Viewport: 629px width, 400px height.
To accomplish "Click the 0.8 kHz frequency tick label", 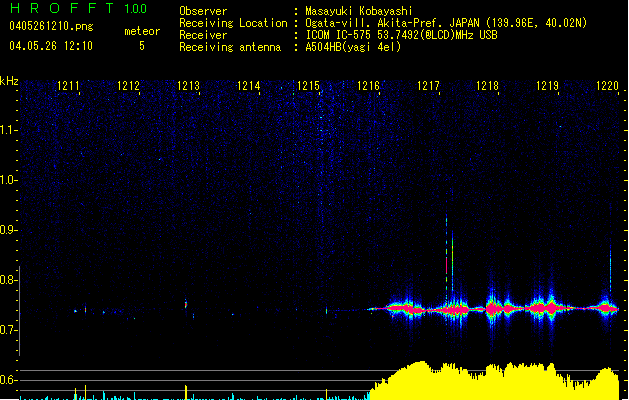I will (7, 280).
